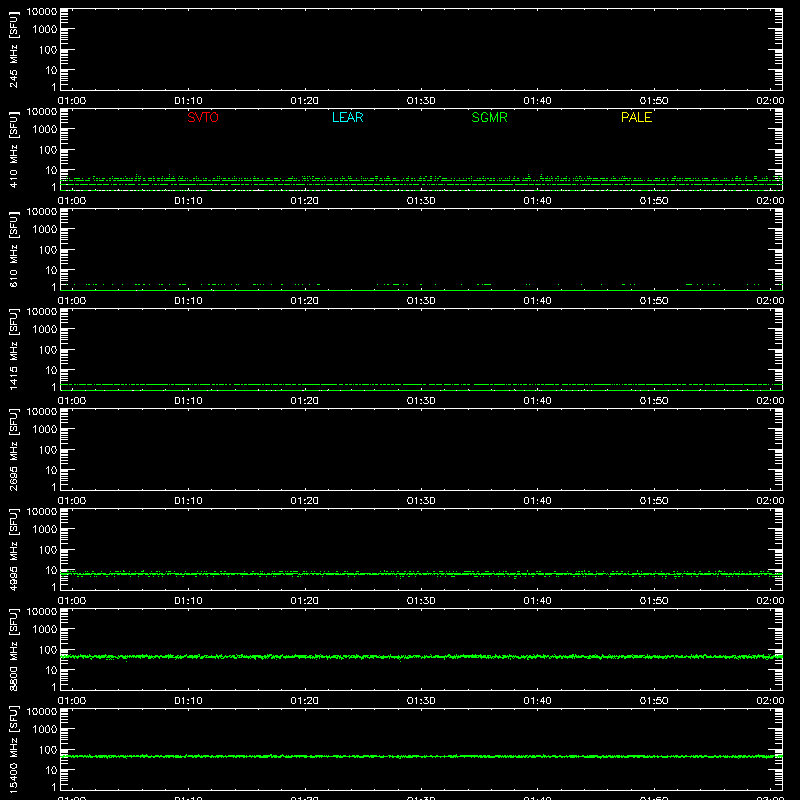
Task: Click 01:10 time label below 410 MHz panel
Action: (x=188, y=201)
